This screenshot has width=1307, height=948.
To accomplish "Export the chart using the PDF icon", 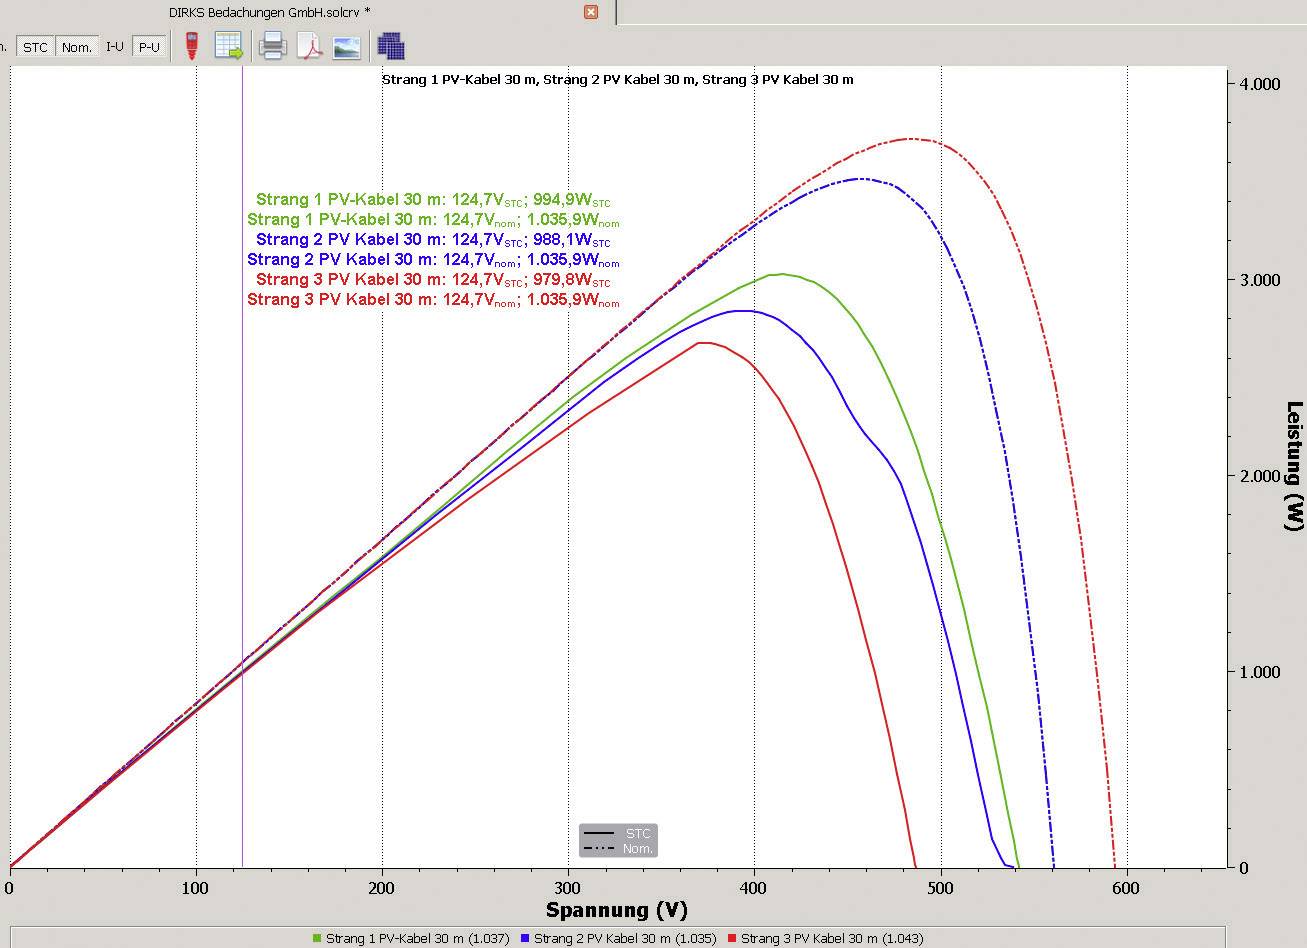I will pyautogui.click(x=310, y=45).
